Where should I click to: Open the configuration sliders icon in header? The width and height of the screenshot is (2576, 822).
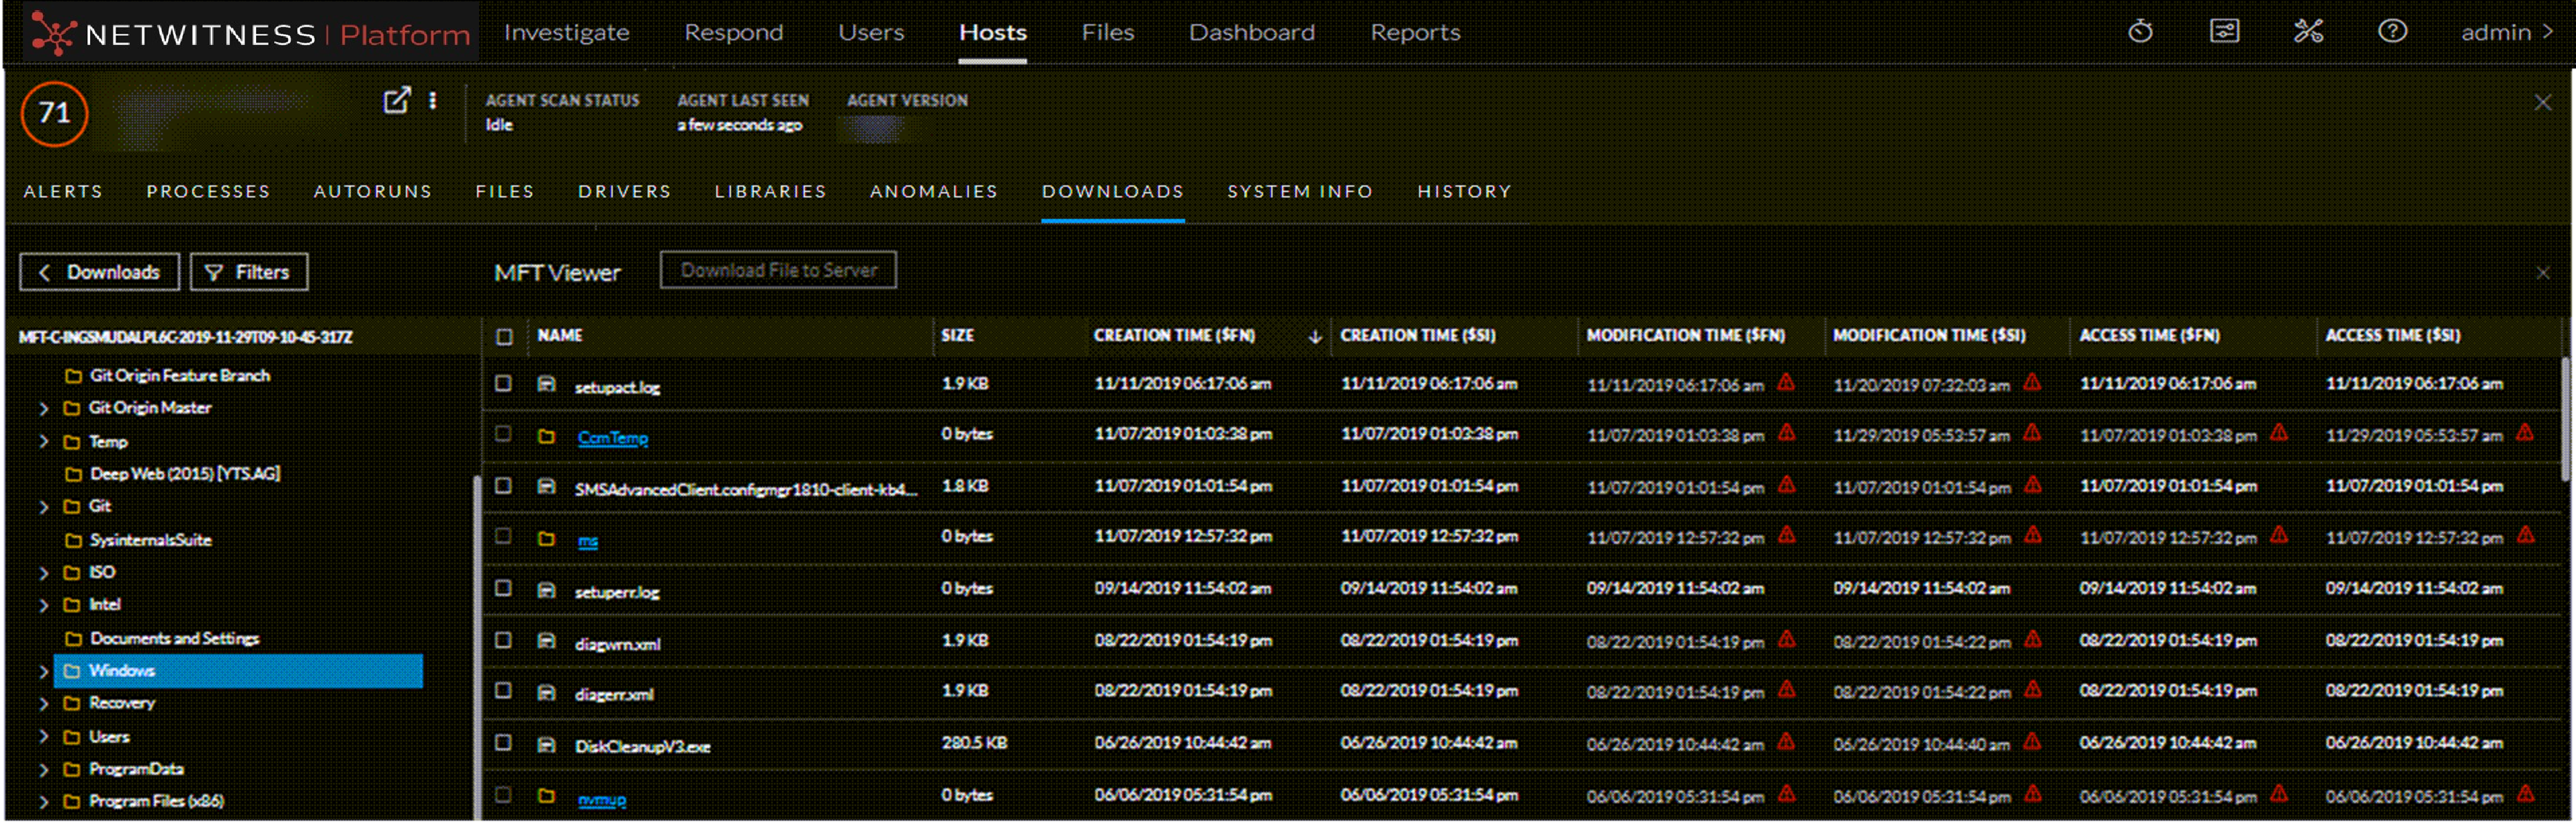(2224, 32)
